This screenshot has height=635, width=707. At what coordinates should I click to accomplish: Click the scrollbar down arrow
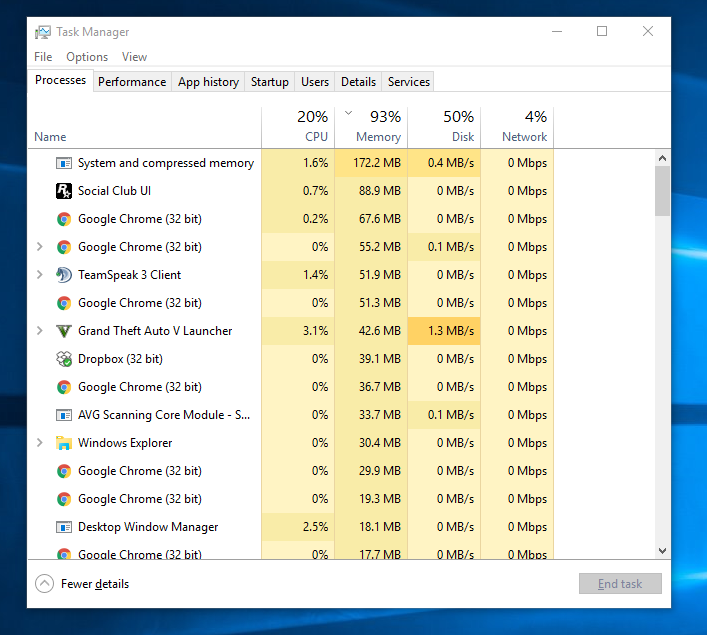(x=662, y=551)
